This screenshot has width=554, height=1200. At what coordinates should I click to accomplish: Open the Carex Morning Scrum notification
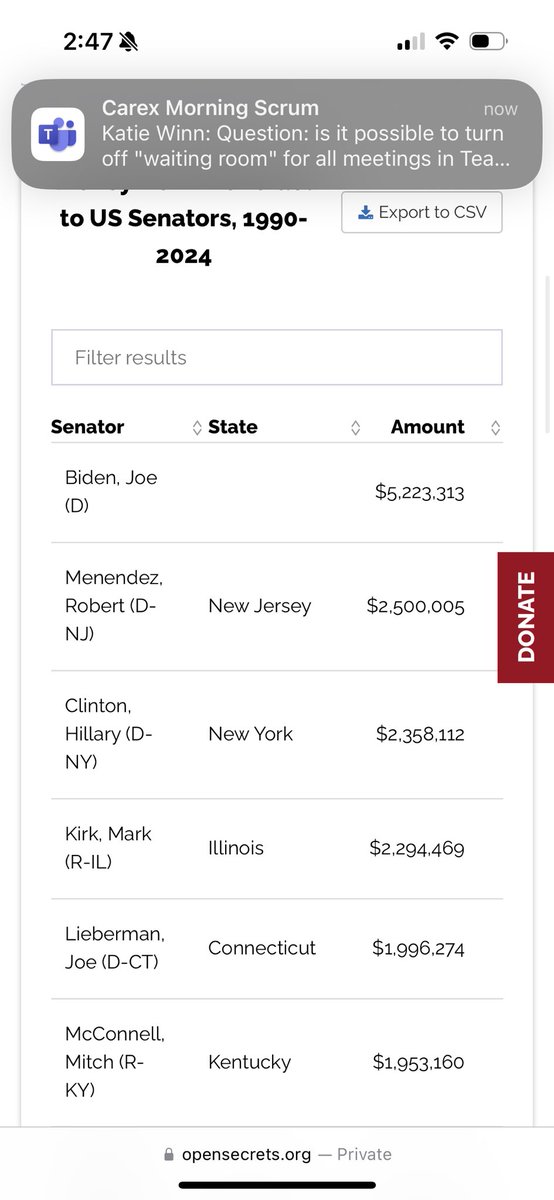pyautogui.click(x=277, y=134)
